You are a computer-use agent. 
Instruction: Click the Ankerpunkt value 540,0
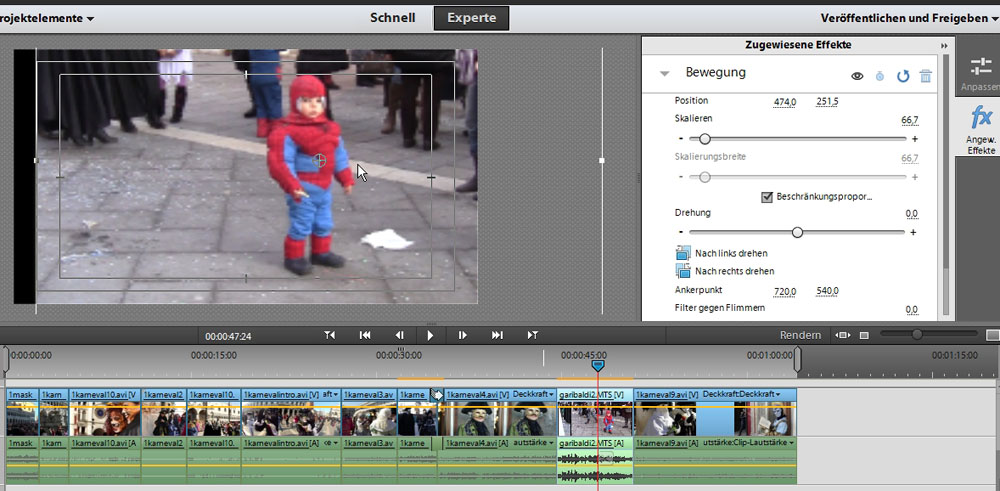tap(827, 291)
